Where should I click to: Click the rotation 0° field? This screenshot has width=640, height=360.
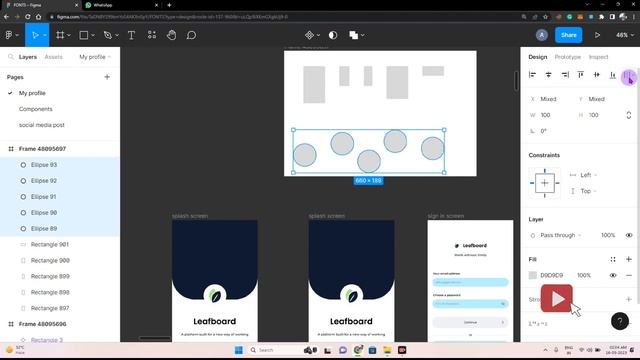click(550, 131)
